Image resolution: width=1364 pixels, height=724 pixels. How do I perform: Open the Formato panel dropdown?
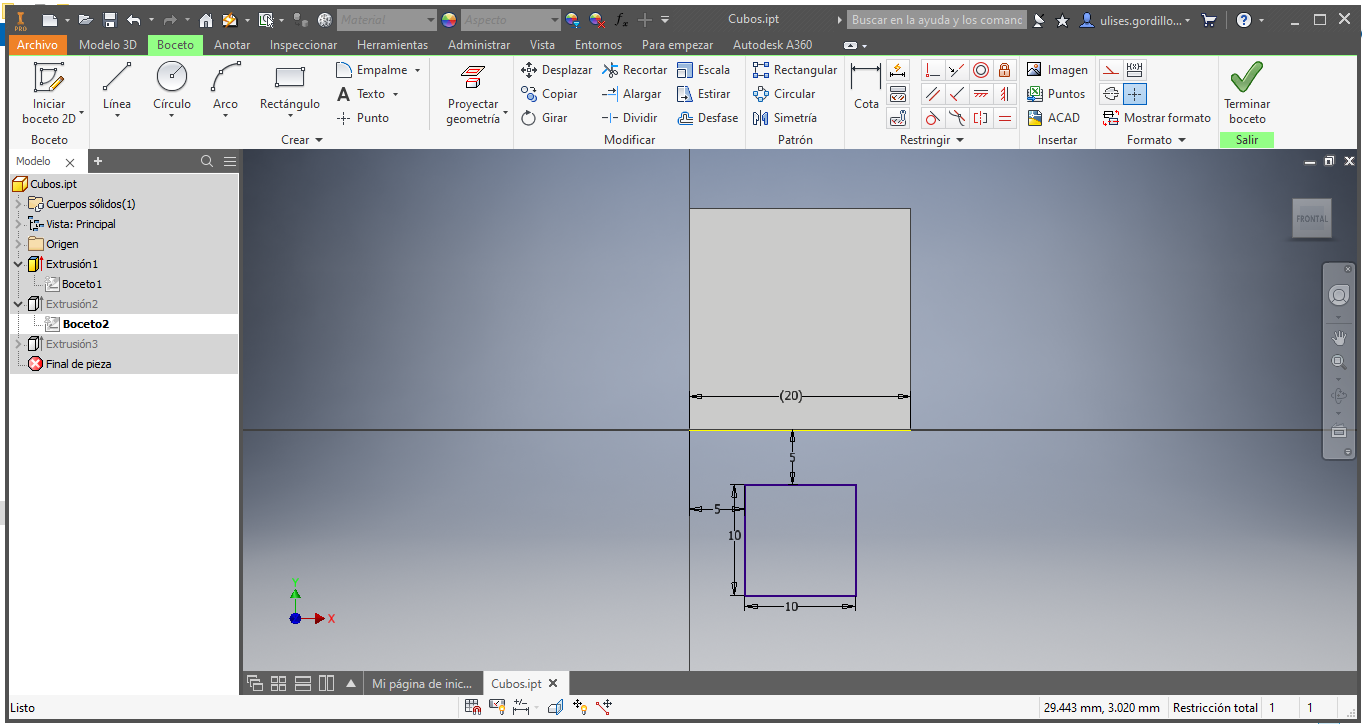tap(1156, 140)
